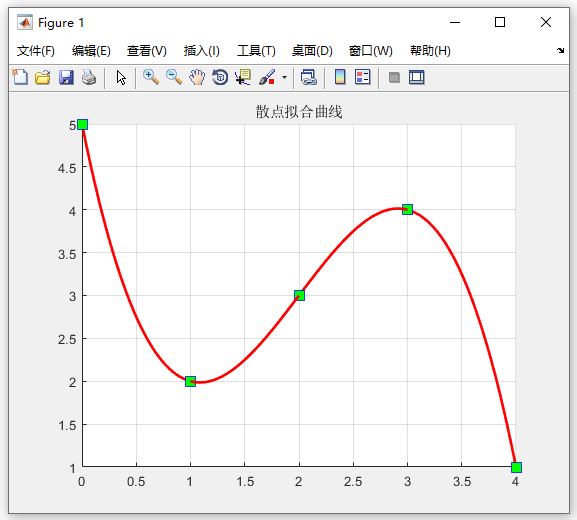Image resolution: width=577 pixels, height=520 pixels.
Task: Open a file with the folder icon
Action: click(43, 77)
